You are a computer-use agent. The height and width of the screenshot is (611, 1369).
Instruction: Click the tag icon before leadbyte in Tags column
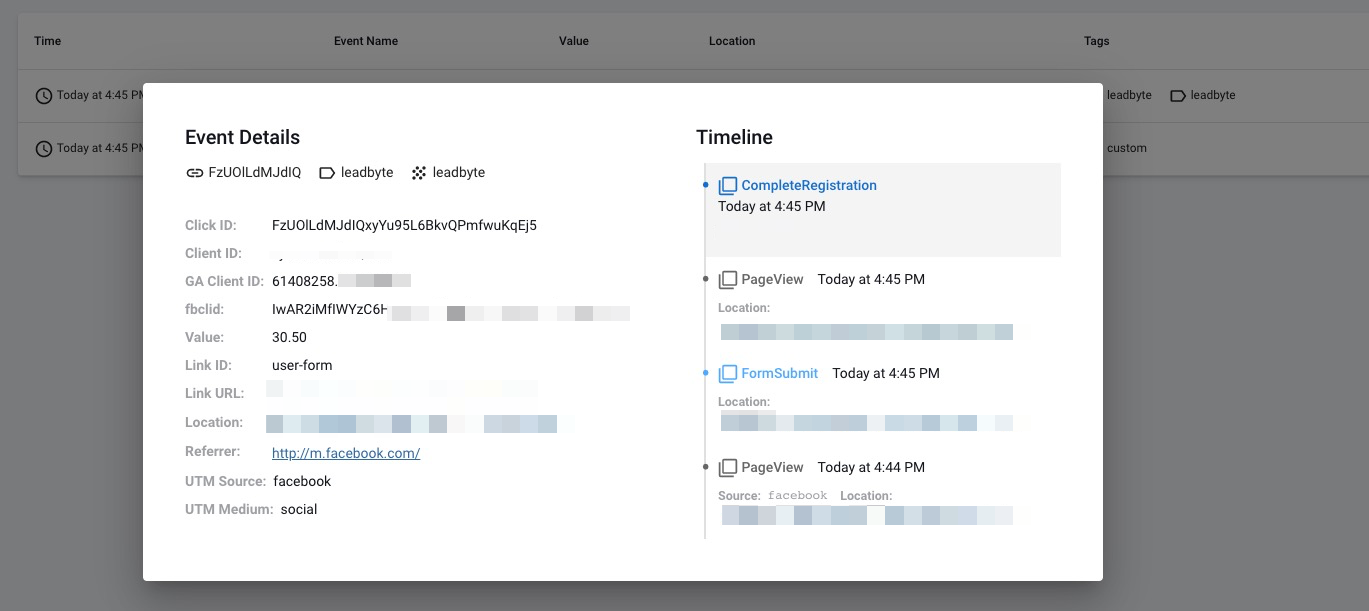tap(1178, 96)
